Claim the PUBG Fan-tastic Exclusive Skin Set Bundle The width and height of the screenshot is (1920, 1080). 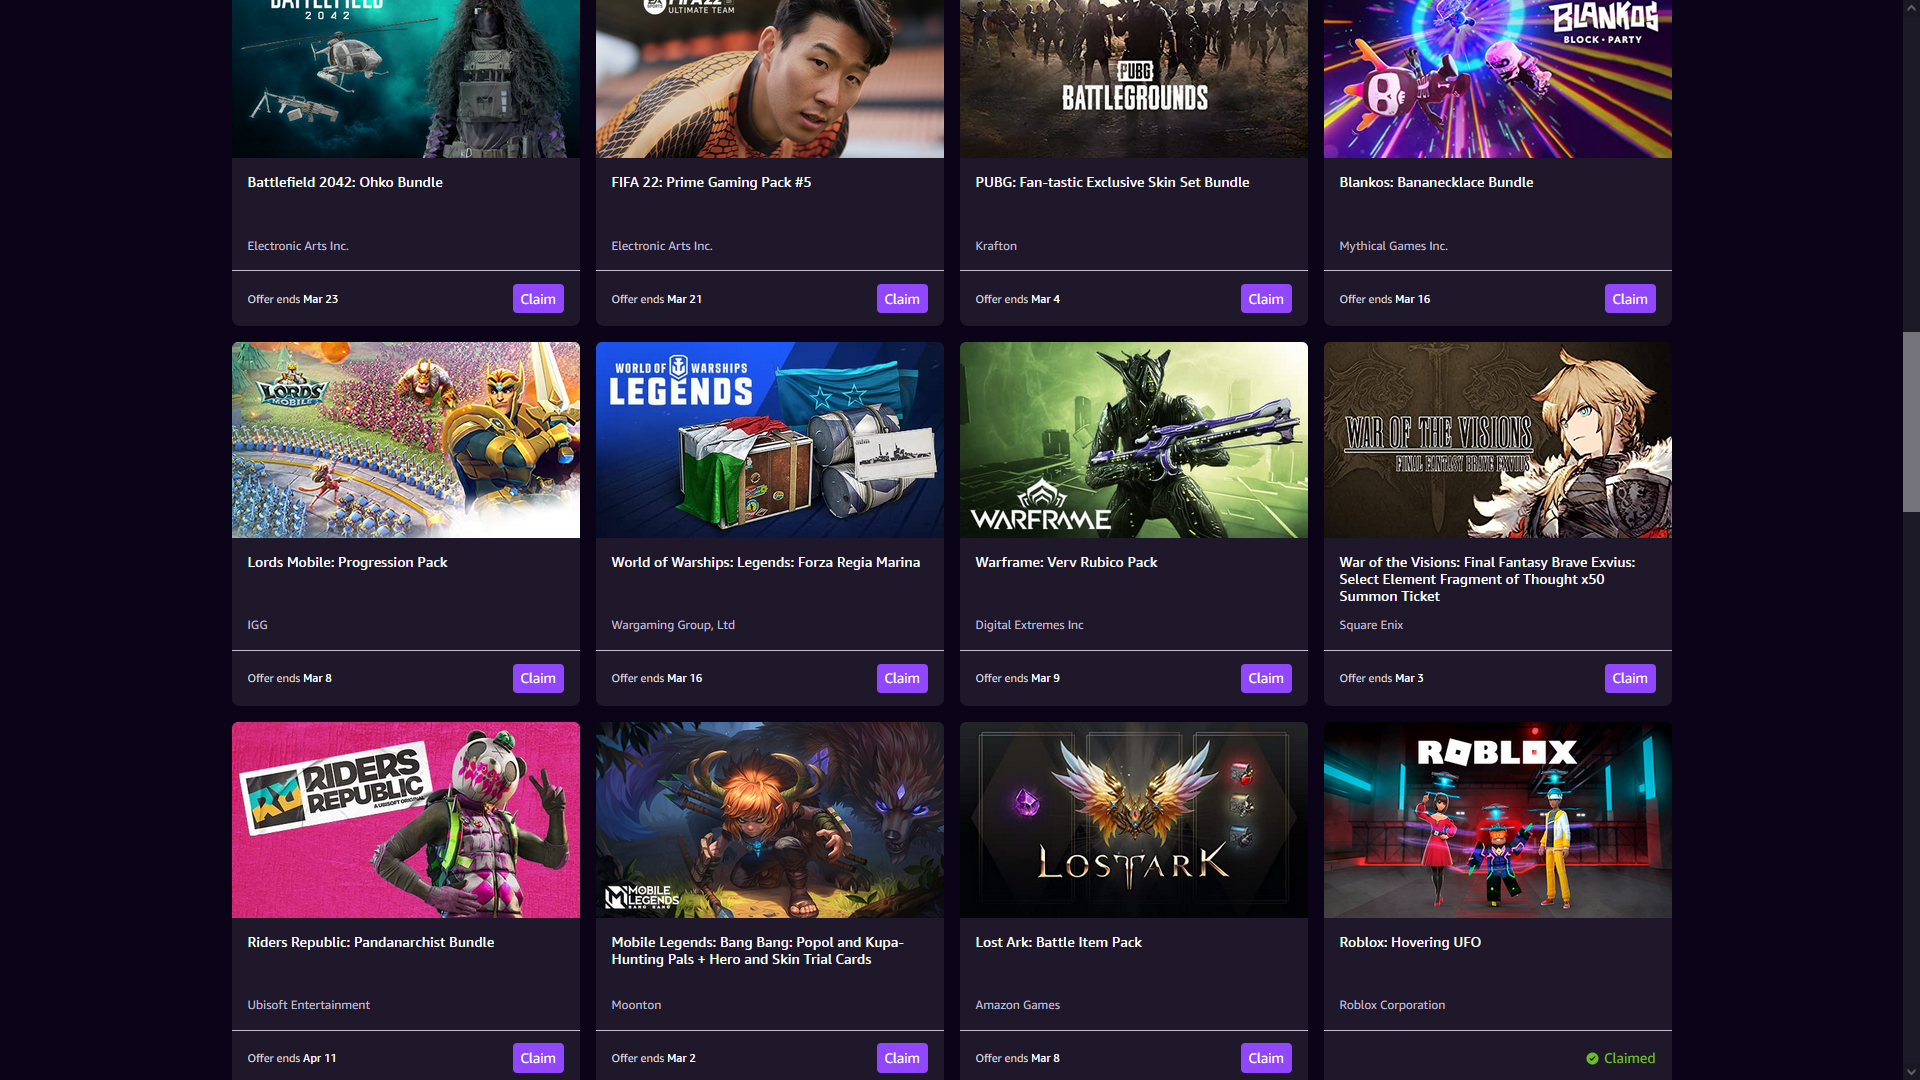coord(1266,299)
